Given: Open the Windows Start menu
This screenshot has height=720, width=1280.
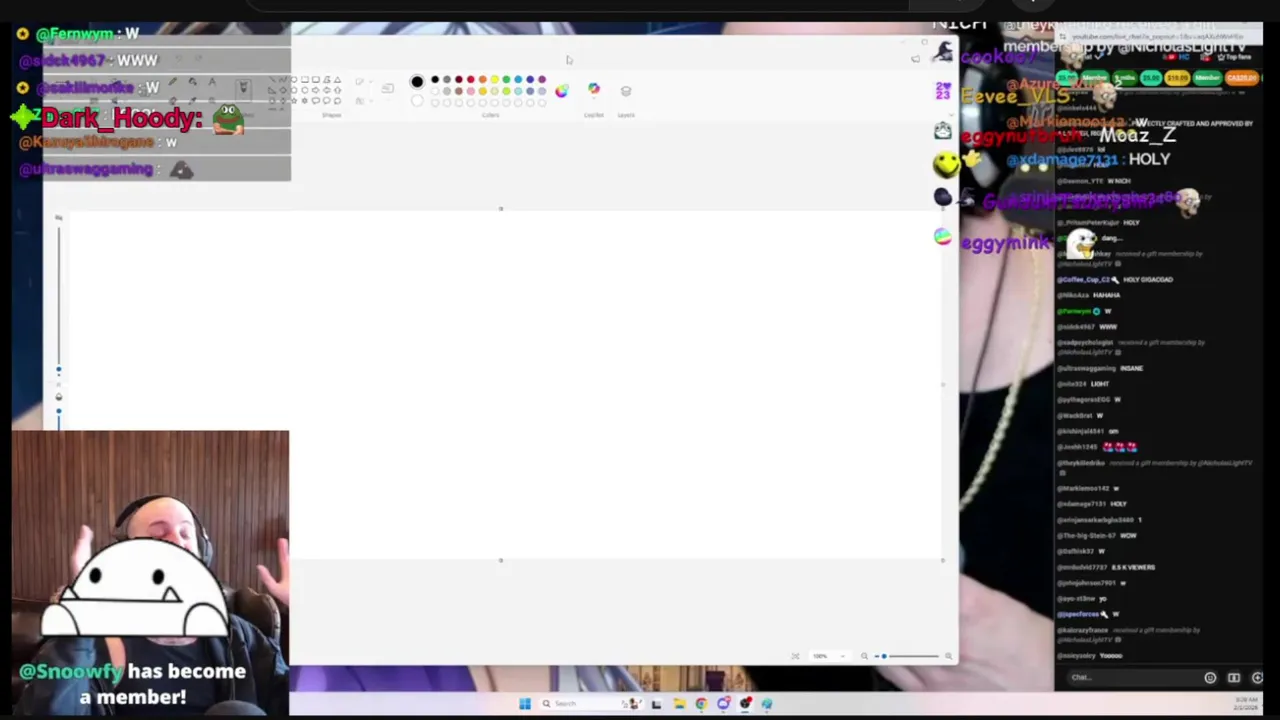Looking at the screenshot, I should coord(525,704).
